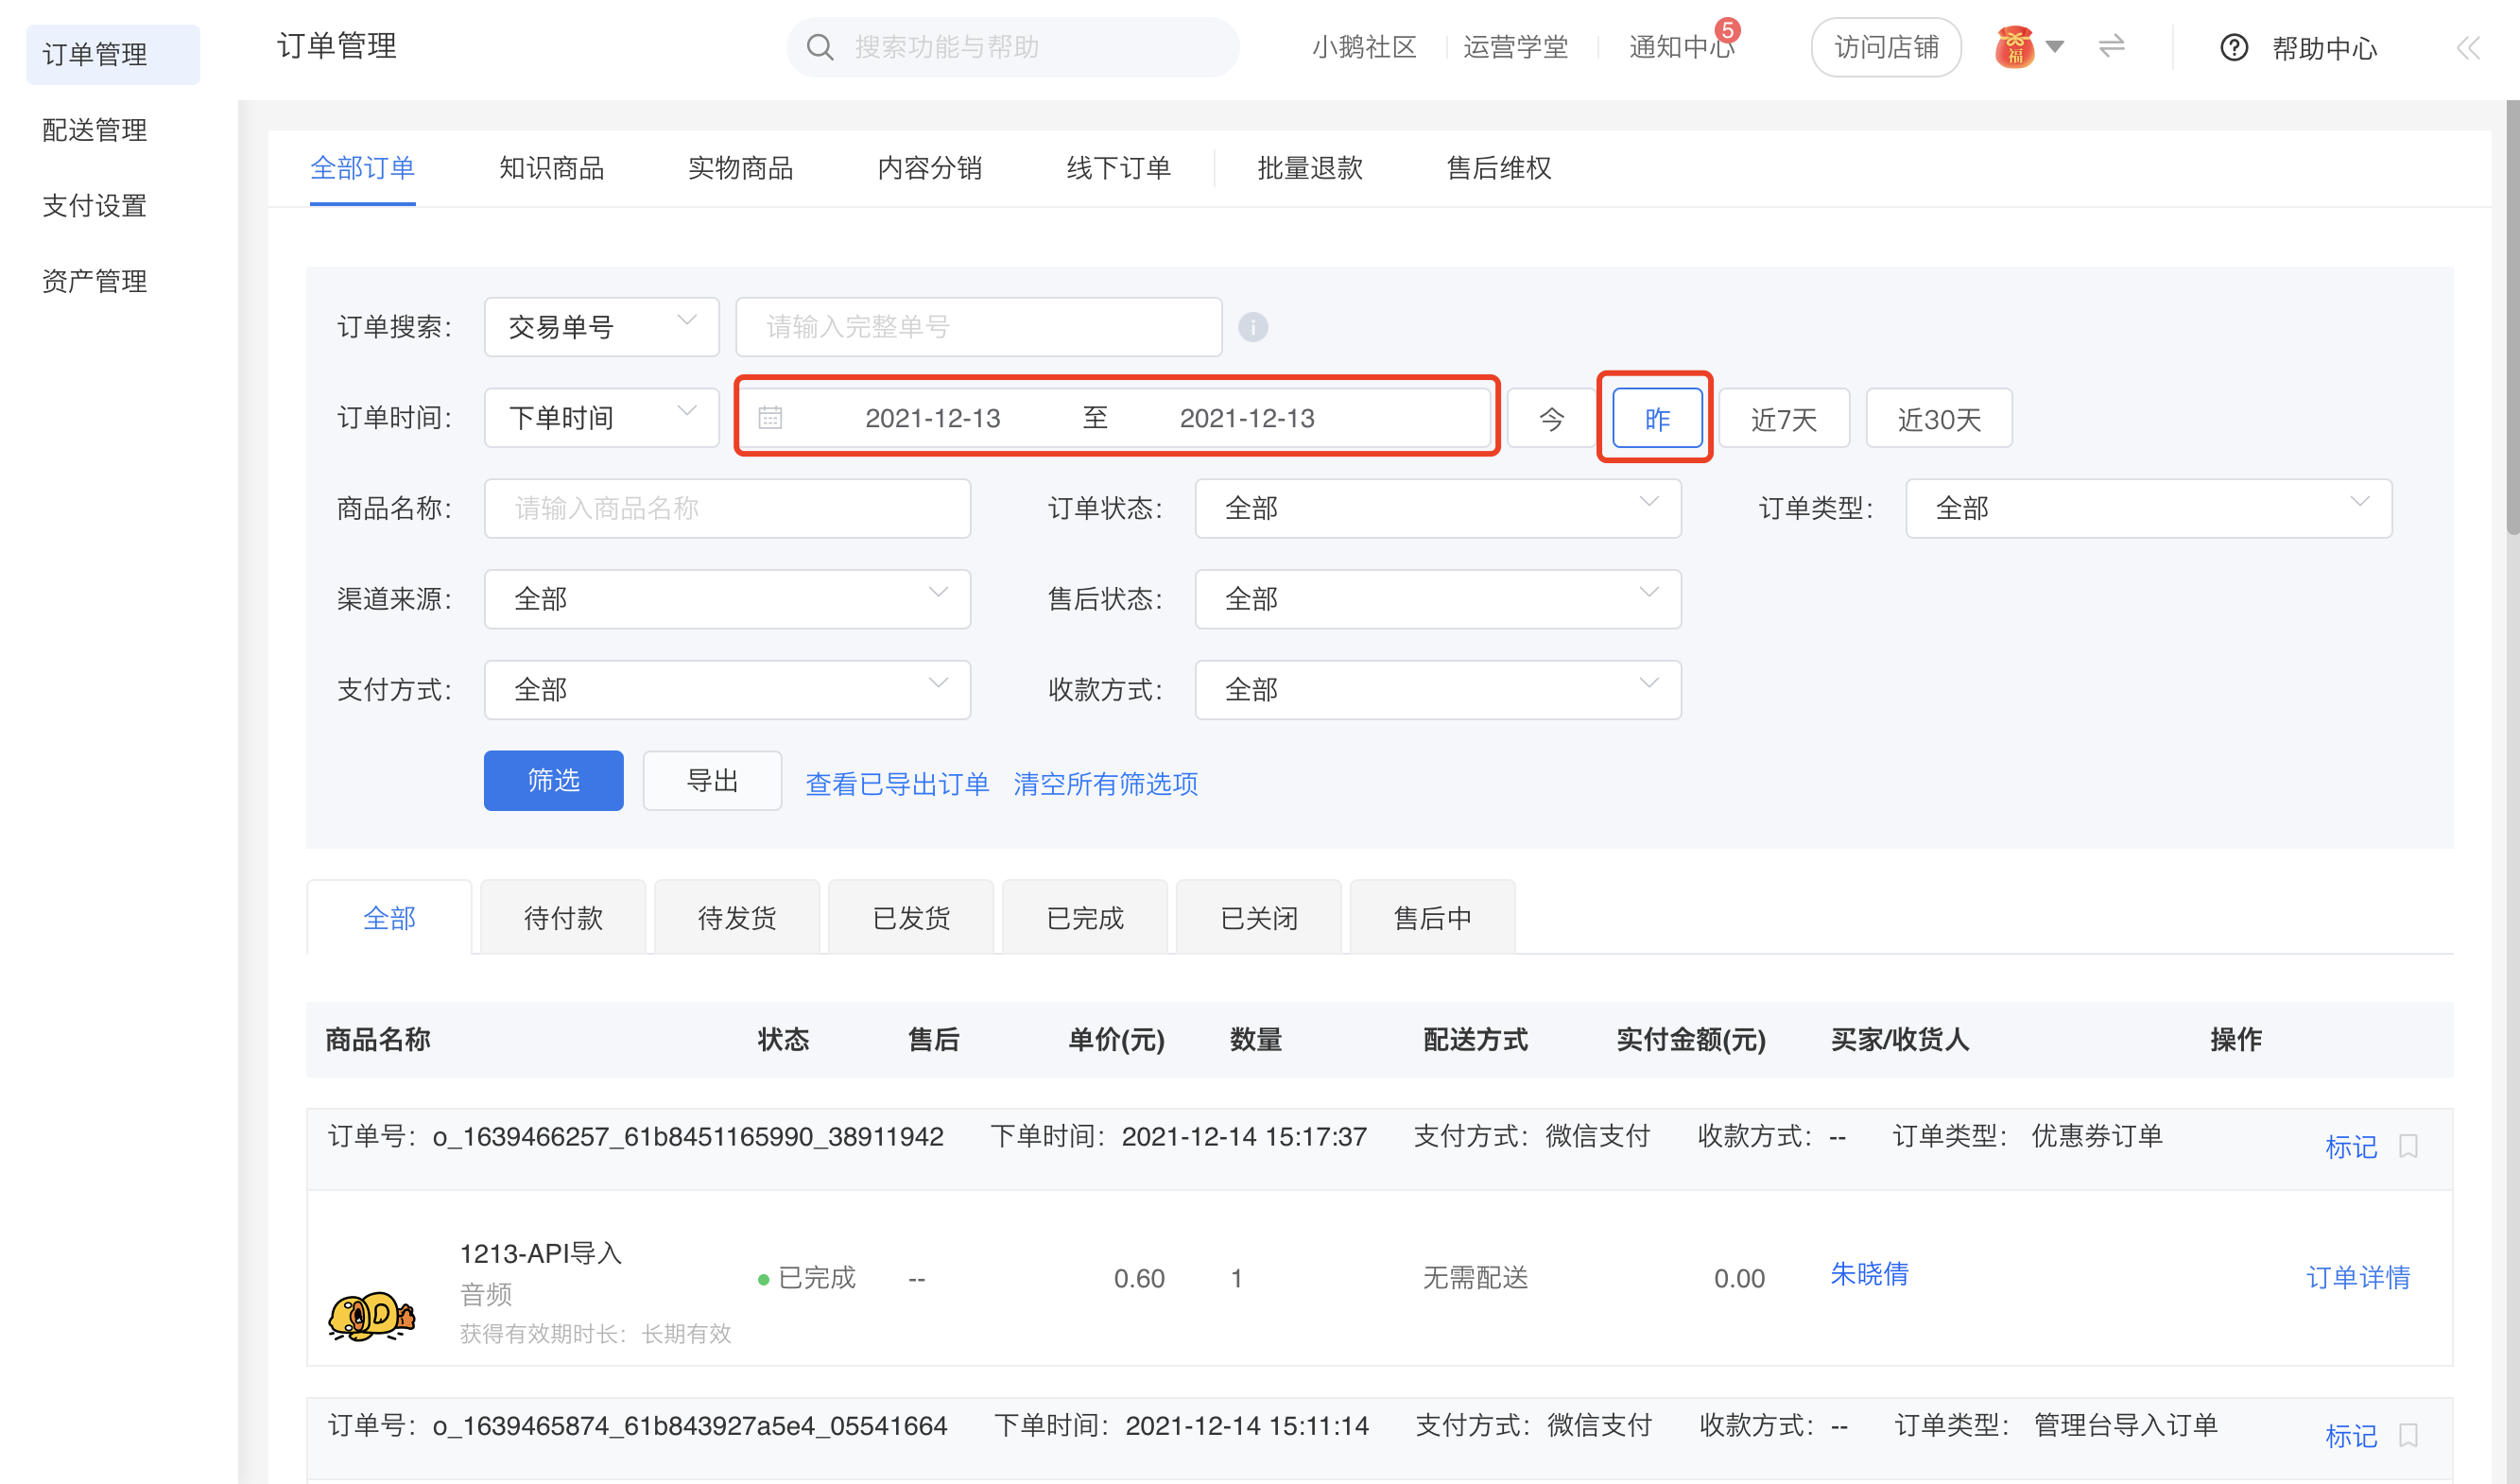Click the blue 筛选 button
The image size is (2520, 1484).
pos(553,780)
